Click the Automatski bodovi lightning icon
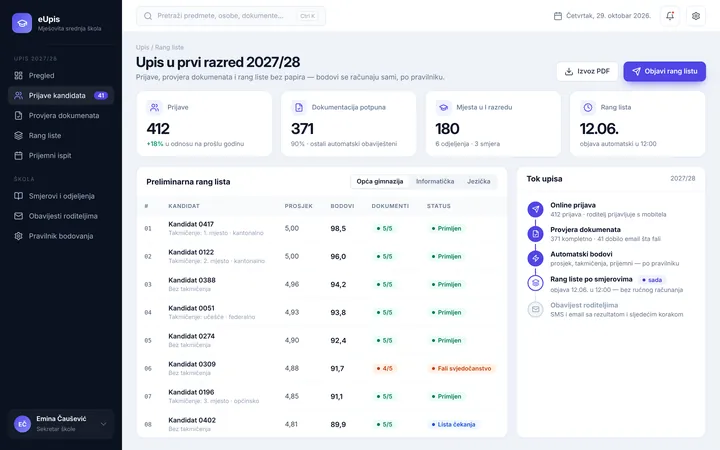This screenshot has width=720, height=450. pyautogui.click(x=535, y=258)
